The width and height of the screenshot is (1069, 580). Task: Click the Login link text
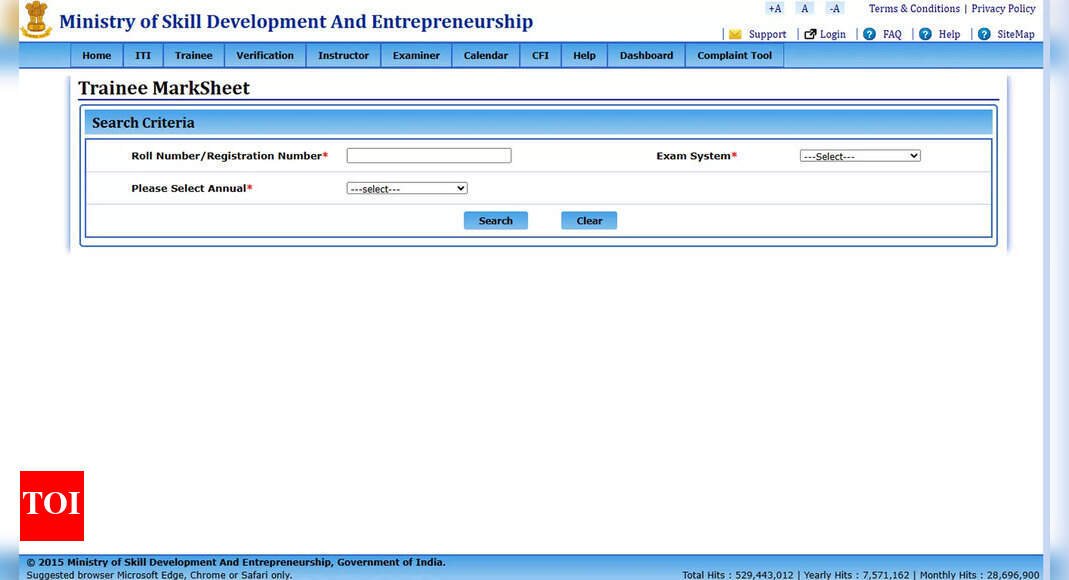[x=832, y=34]
